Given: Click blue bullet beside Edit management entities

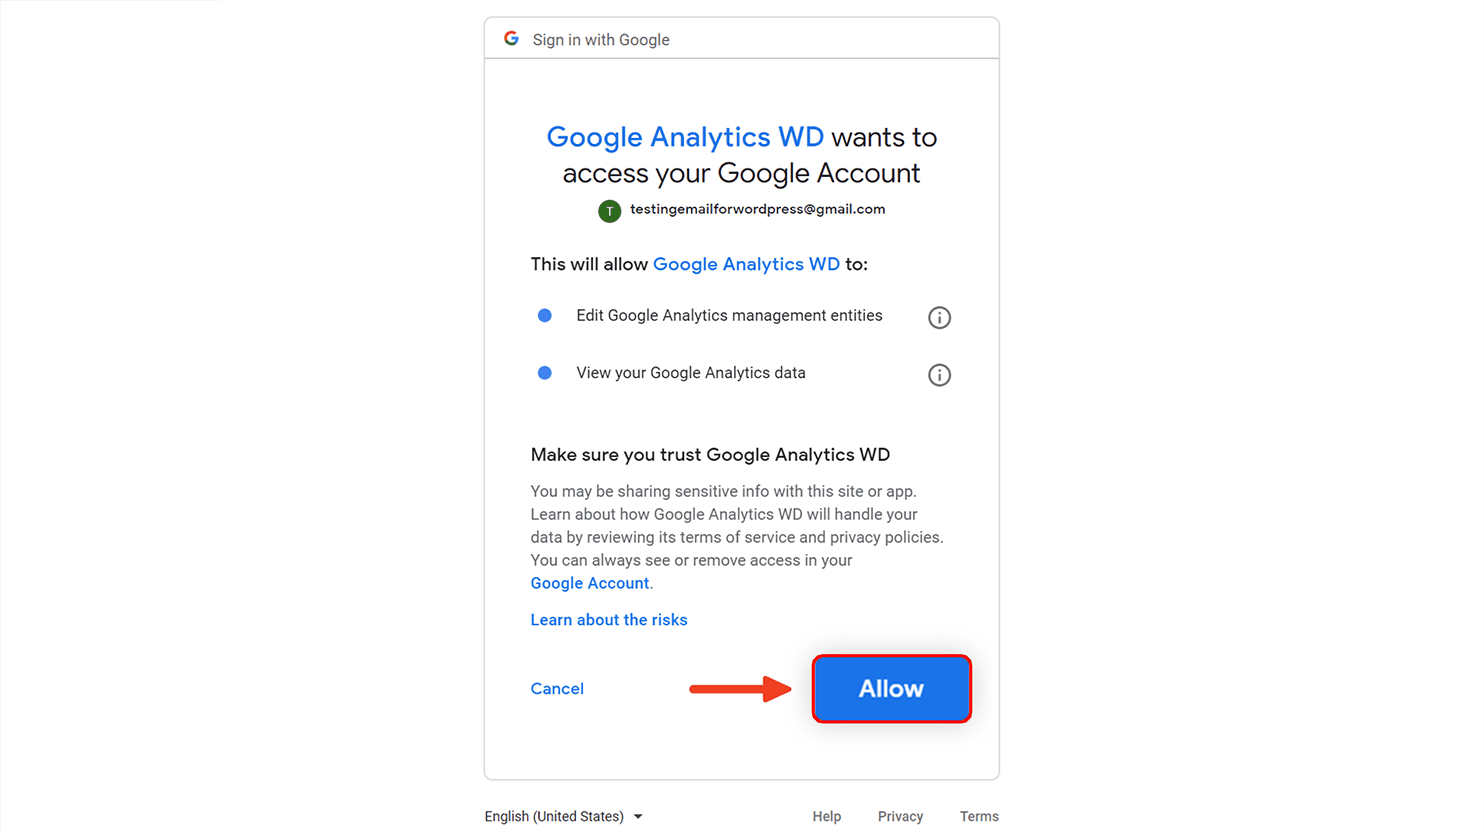Looking at the screenshot, I should [545, 315].
